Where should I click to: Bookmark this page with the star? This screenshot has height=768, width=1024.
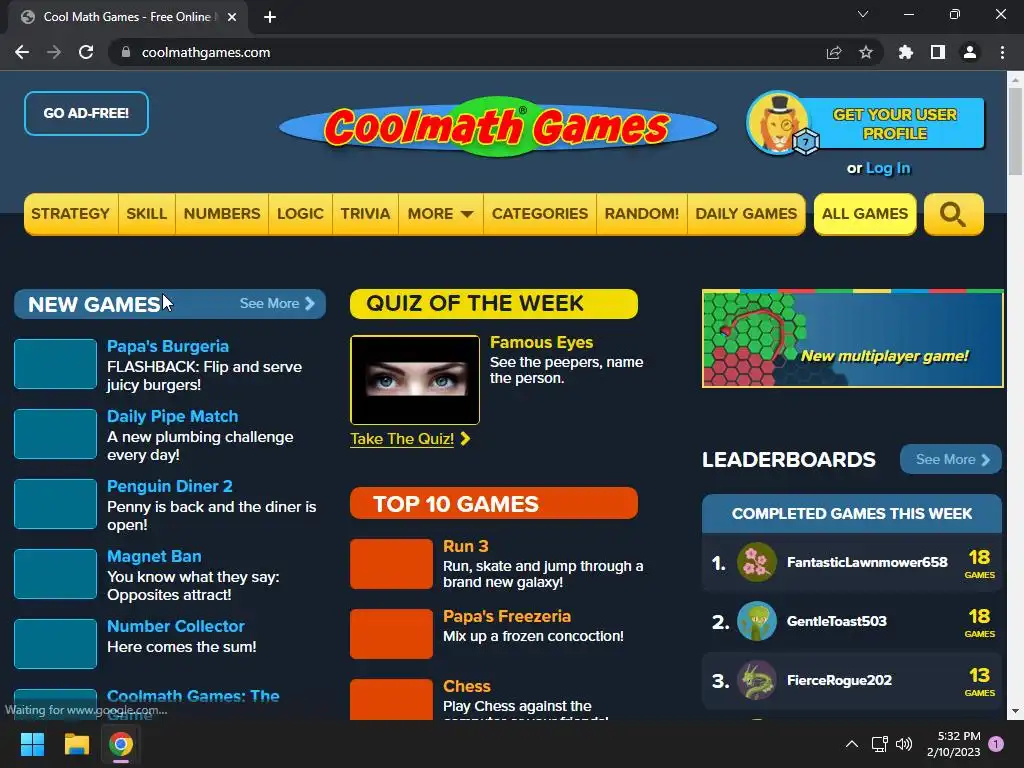[x=866, y=52]
